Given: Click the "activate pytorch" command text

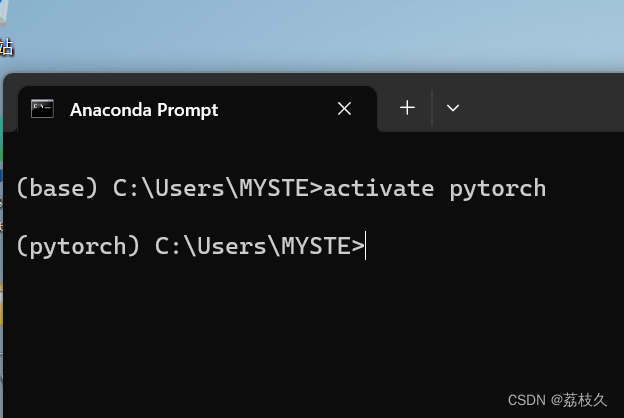Looking at the screenshot, I should point(434,188).
